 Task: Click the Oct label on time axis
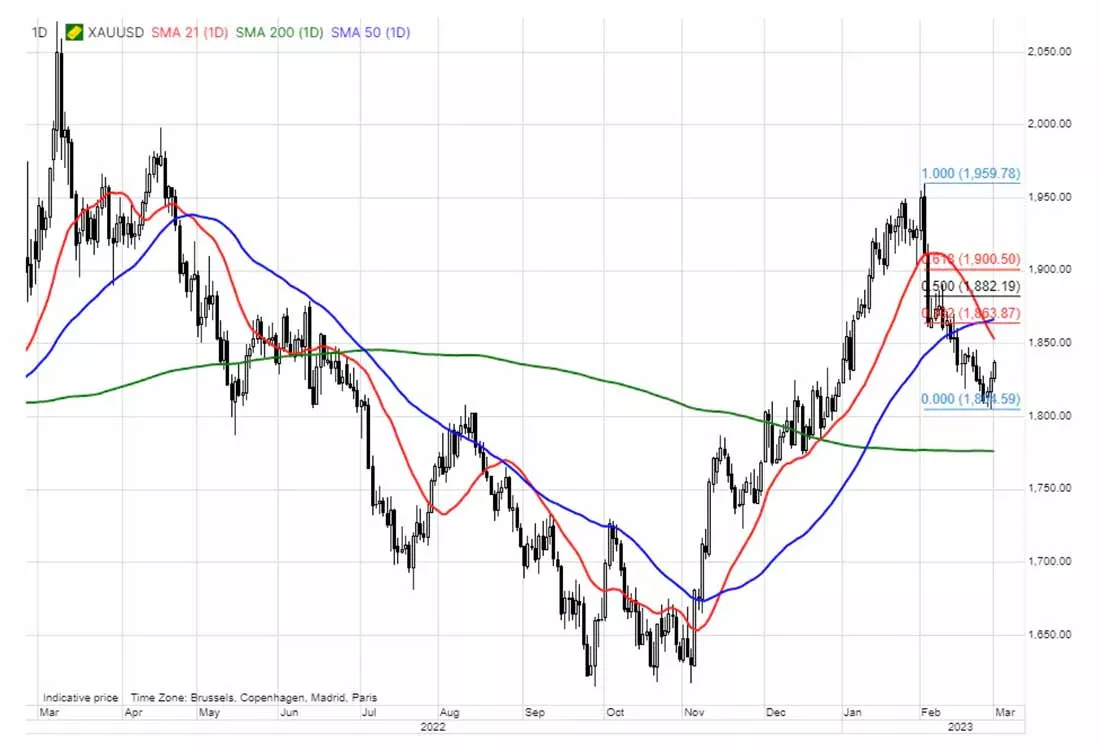tap(615, 712)
